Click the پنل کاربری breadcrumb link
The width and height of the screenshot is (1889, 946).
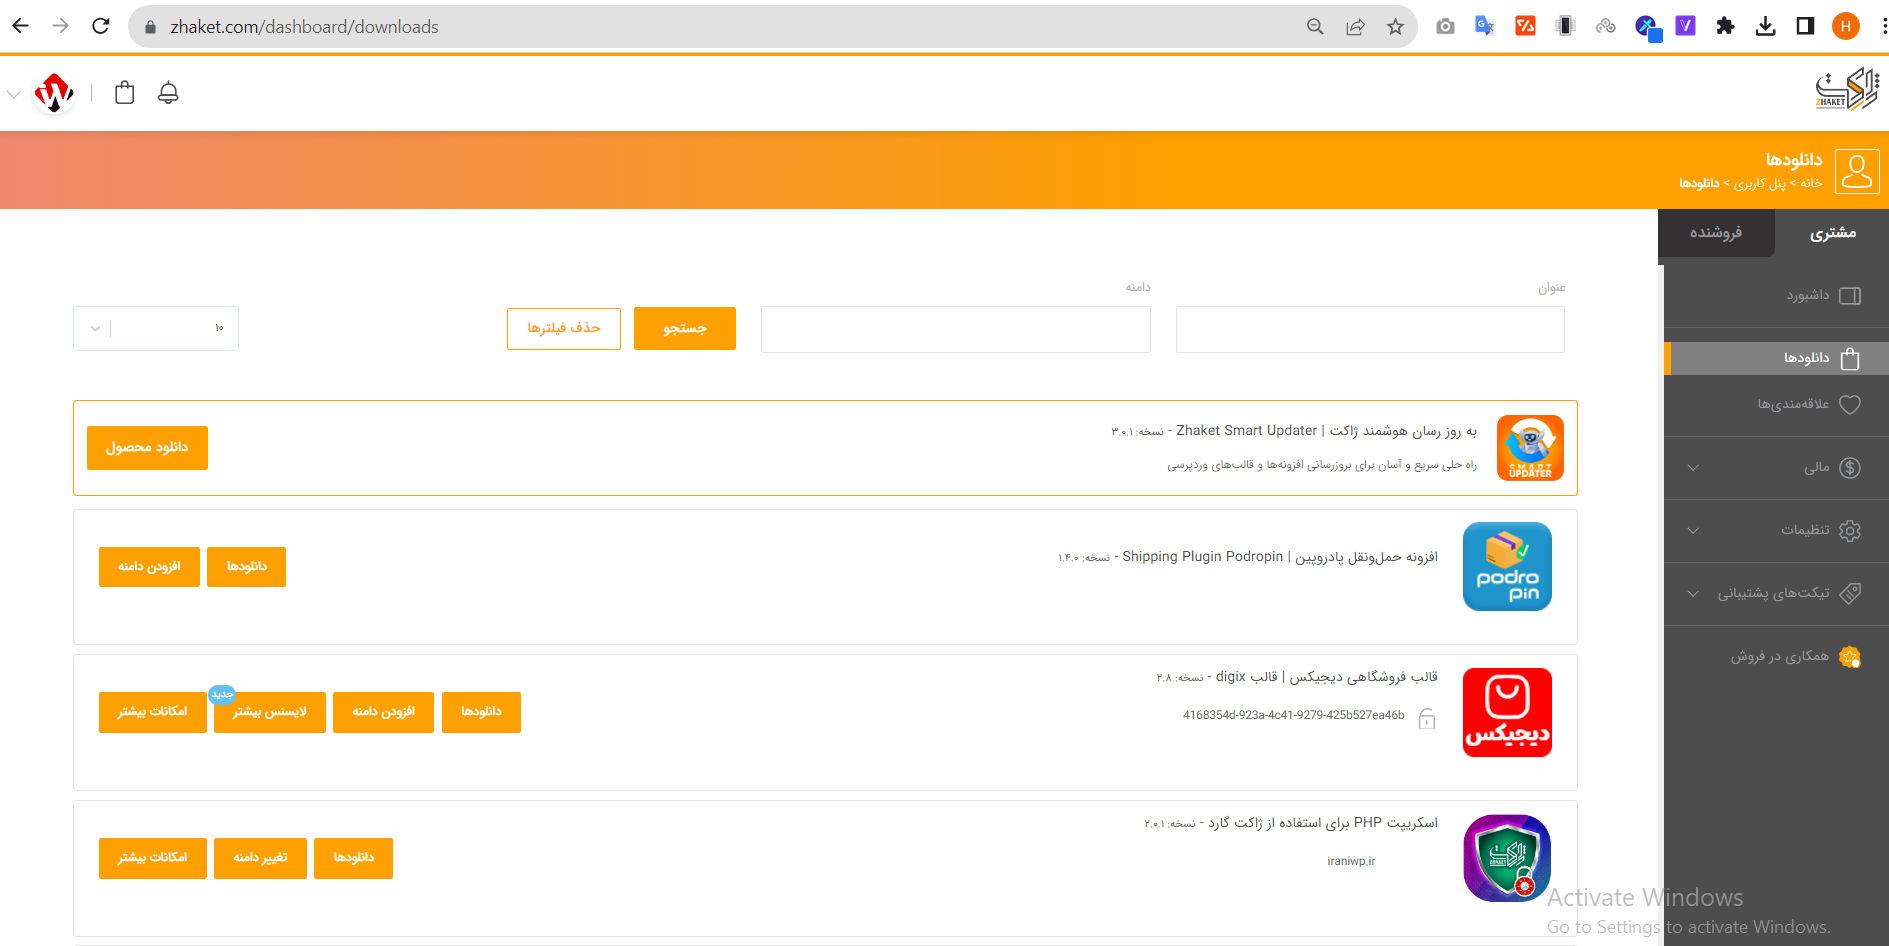coord(1759,184)
